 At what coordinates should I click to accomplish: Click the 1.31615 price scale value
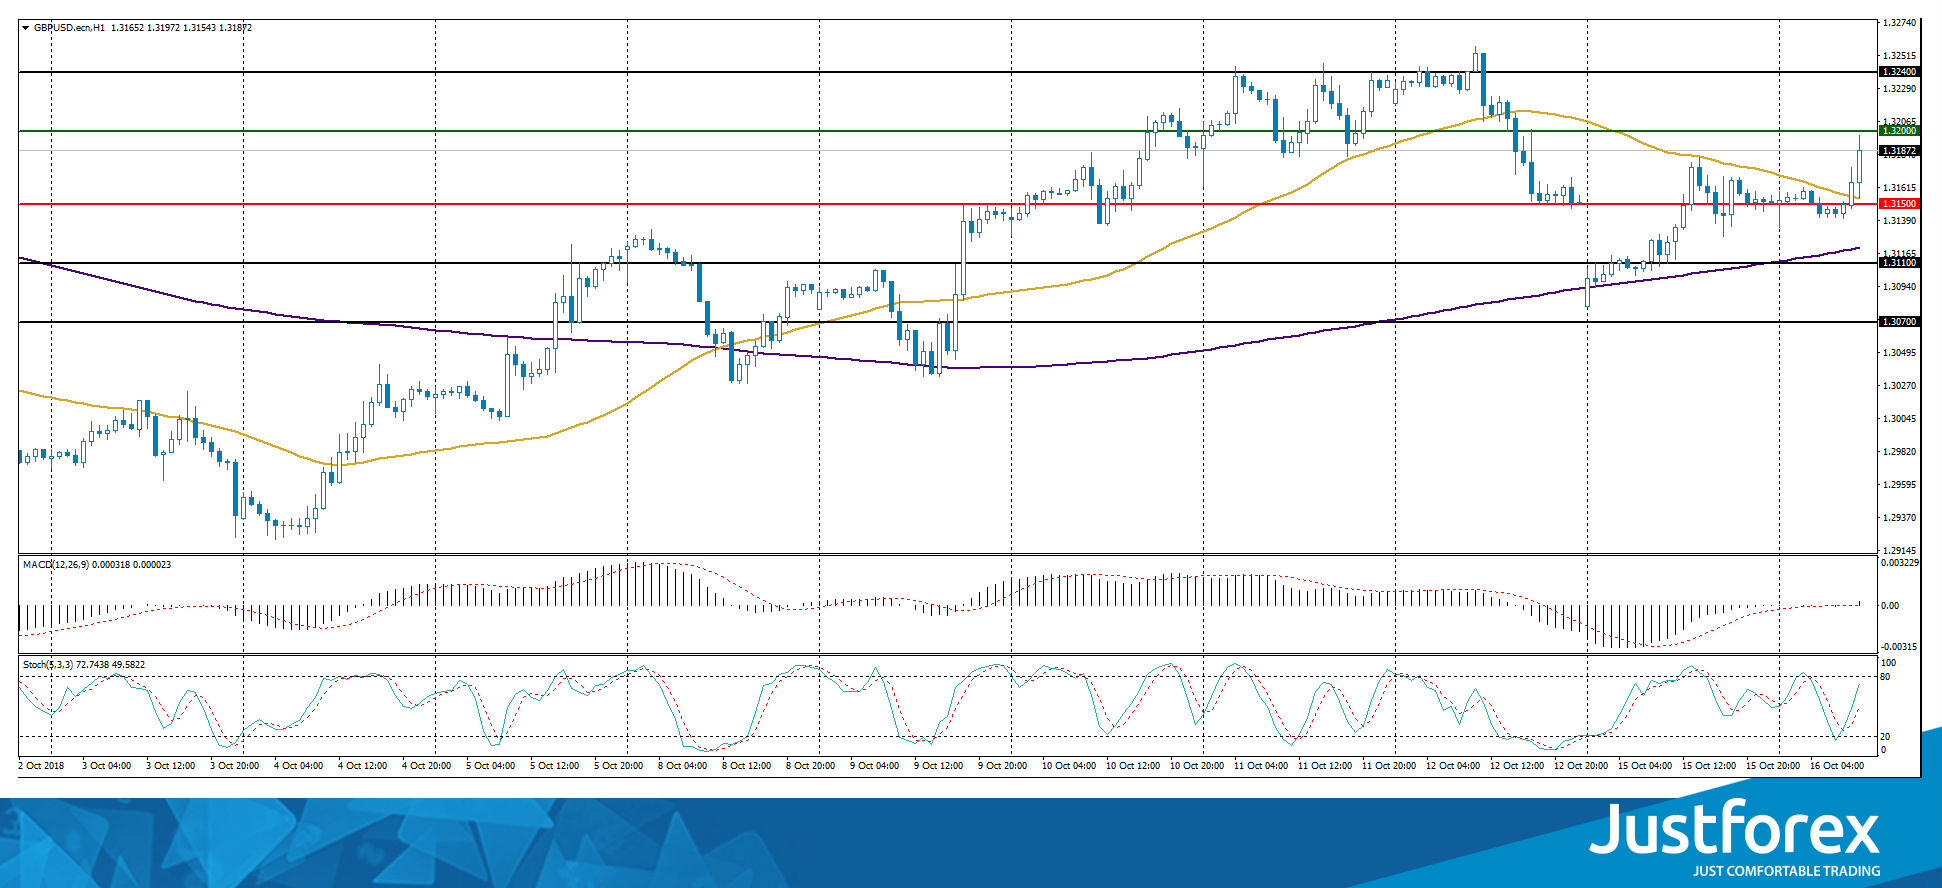point(1899,188)
